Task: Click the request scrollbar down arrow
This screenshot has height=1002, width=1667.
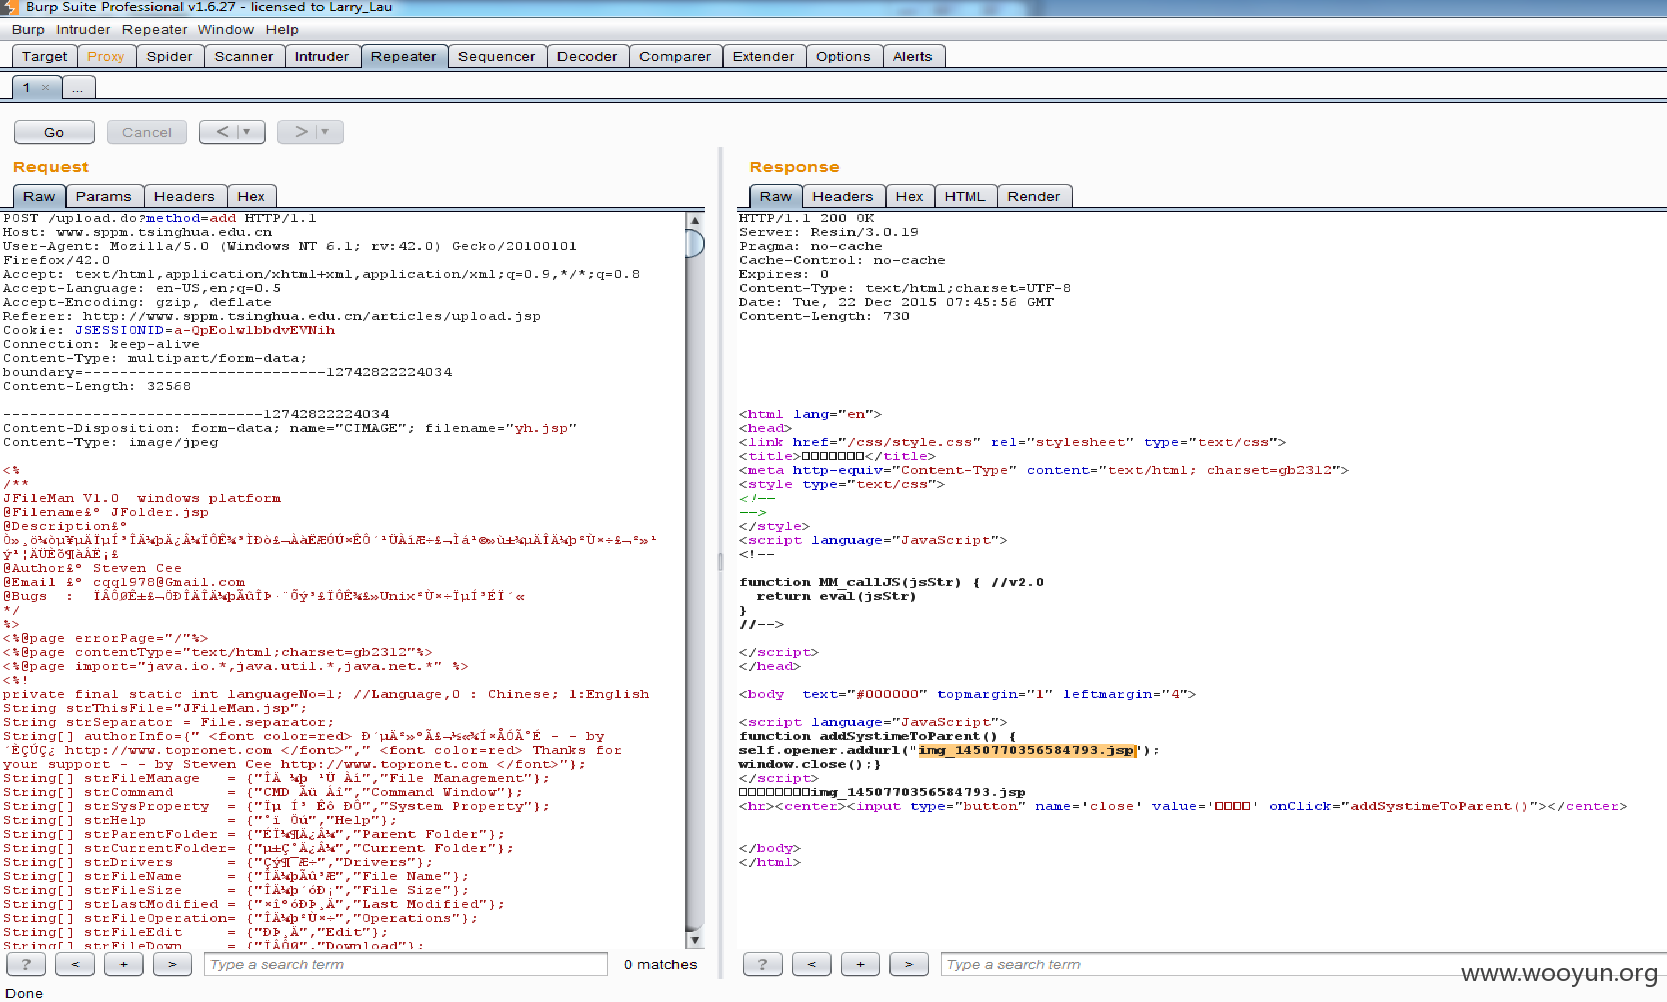Action: (x=695, y=940)
